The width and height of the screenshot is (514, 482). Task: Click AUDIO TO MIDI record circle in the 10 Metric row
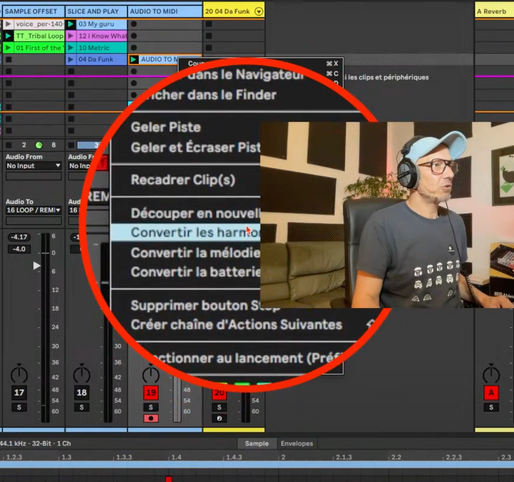[134, 48]
